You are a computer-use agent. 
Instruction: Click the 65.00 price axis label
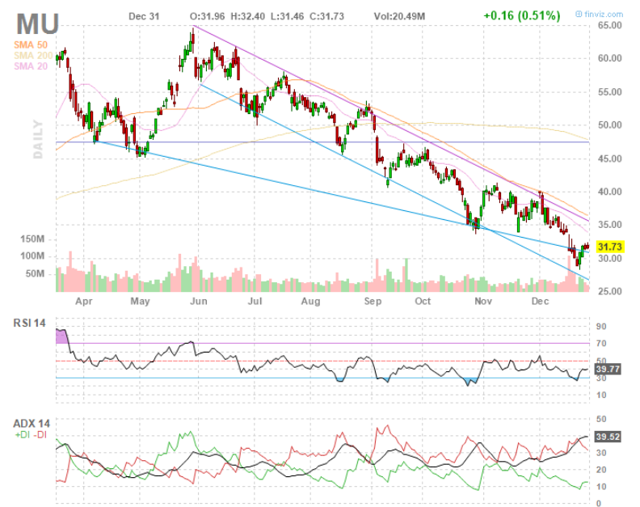[610, 25]
